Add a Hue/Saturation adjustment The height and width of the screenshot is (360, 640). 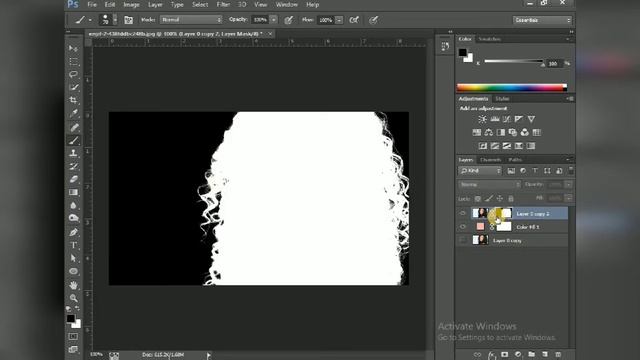476,132
